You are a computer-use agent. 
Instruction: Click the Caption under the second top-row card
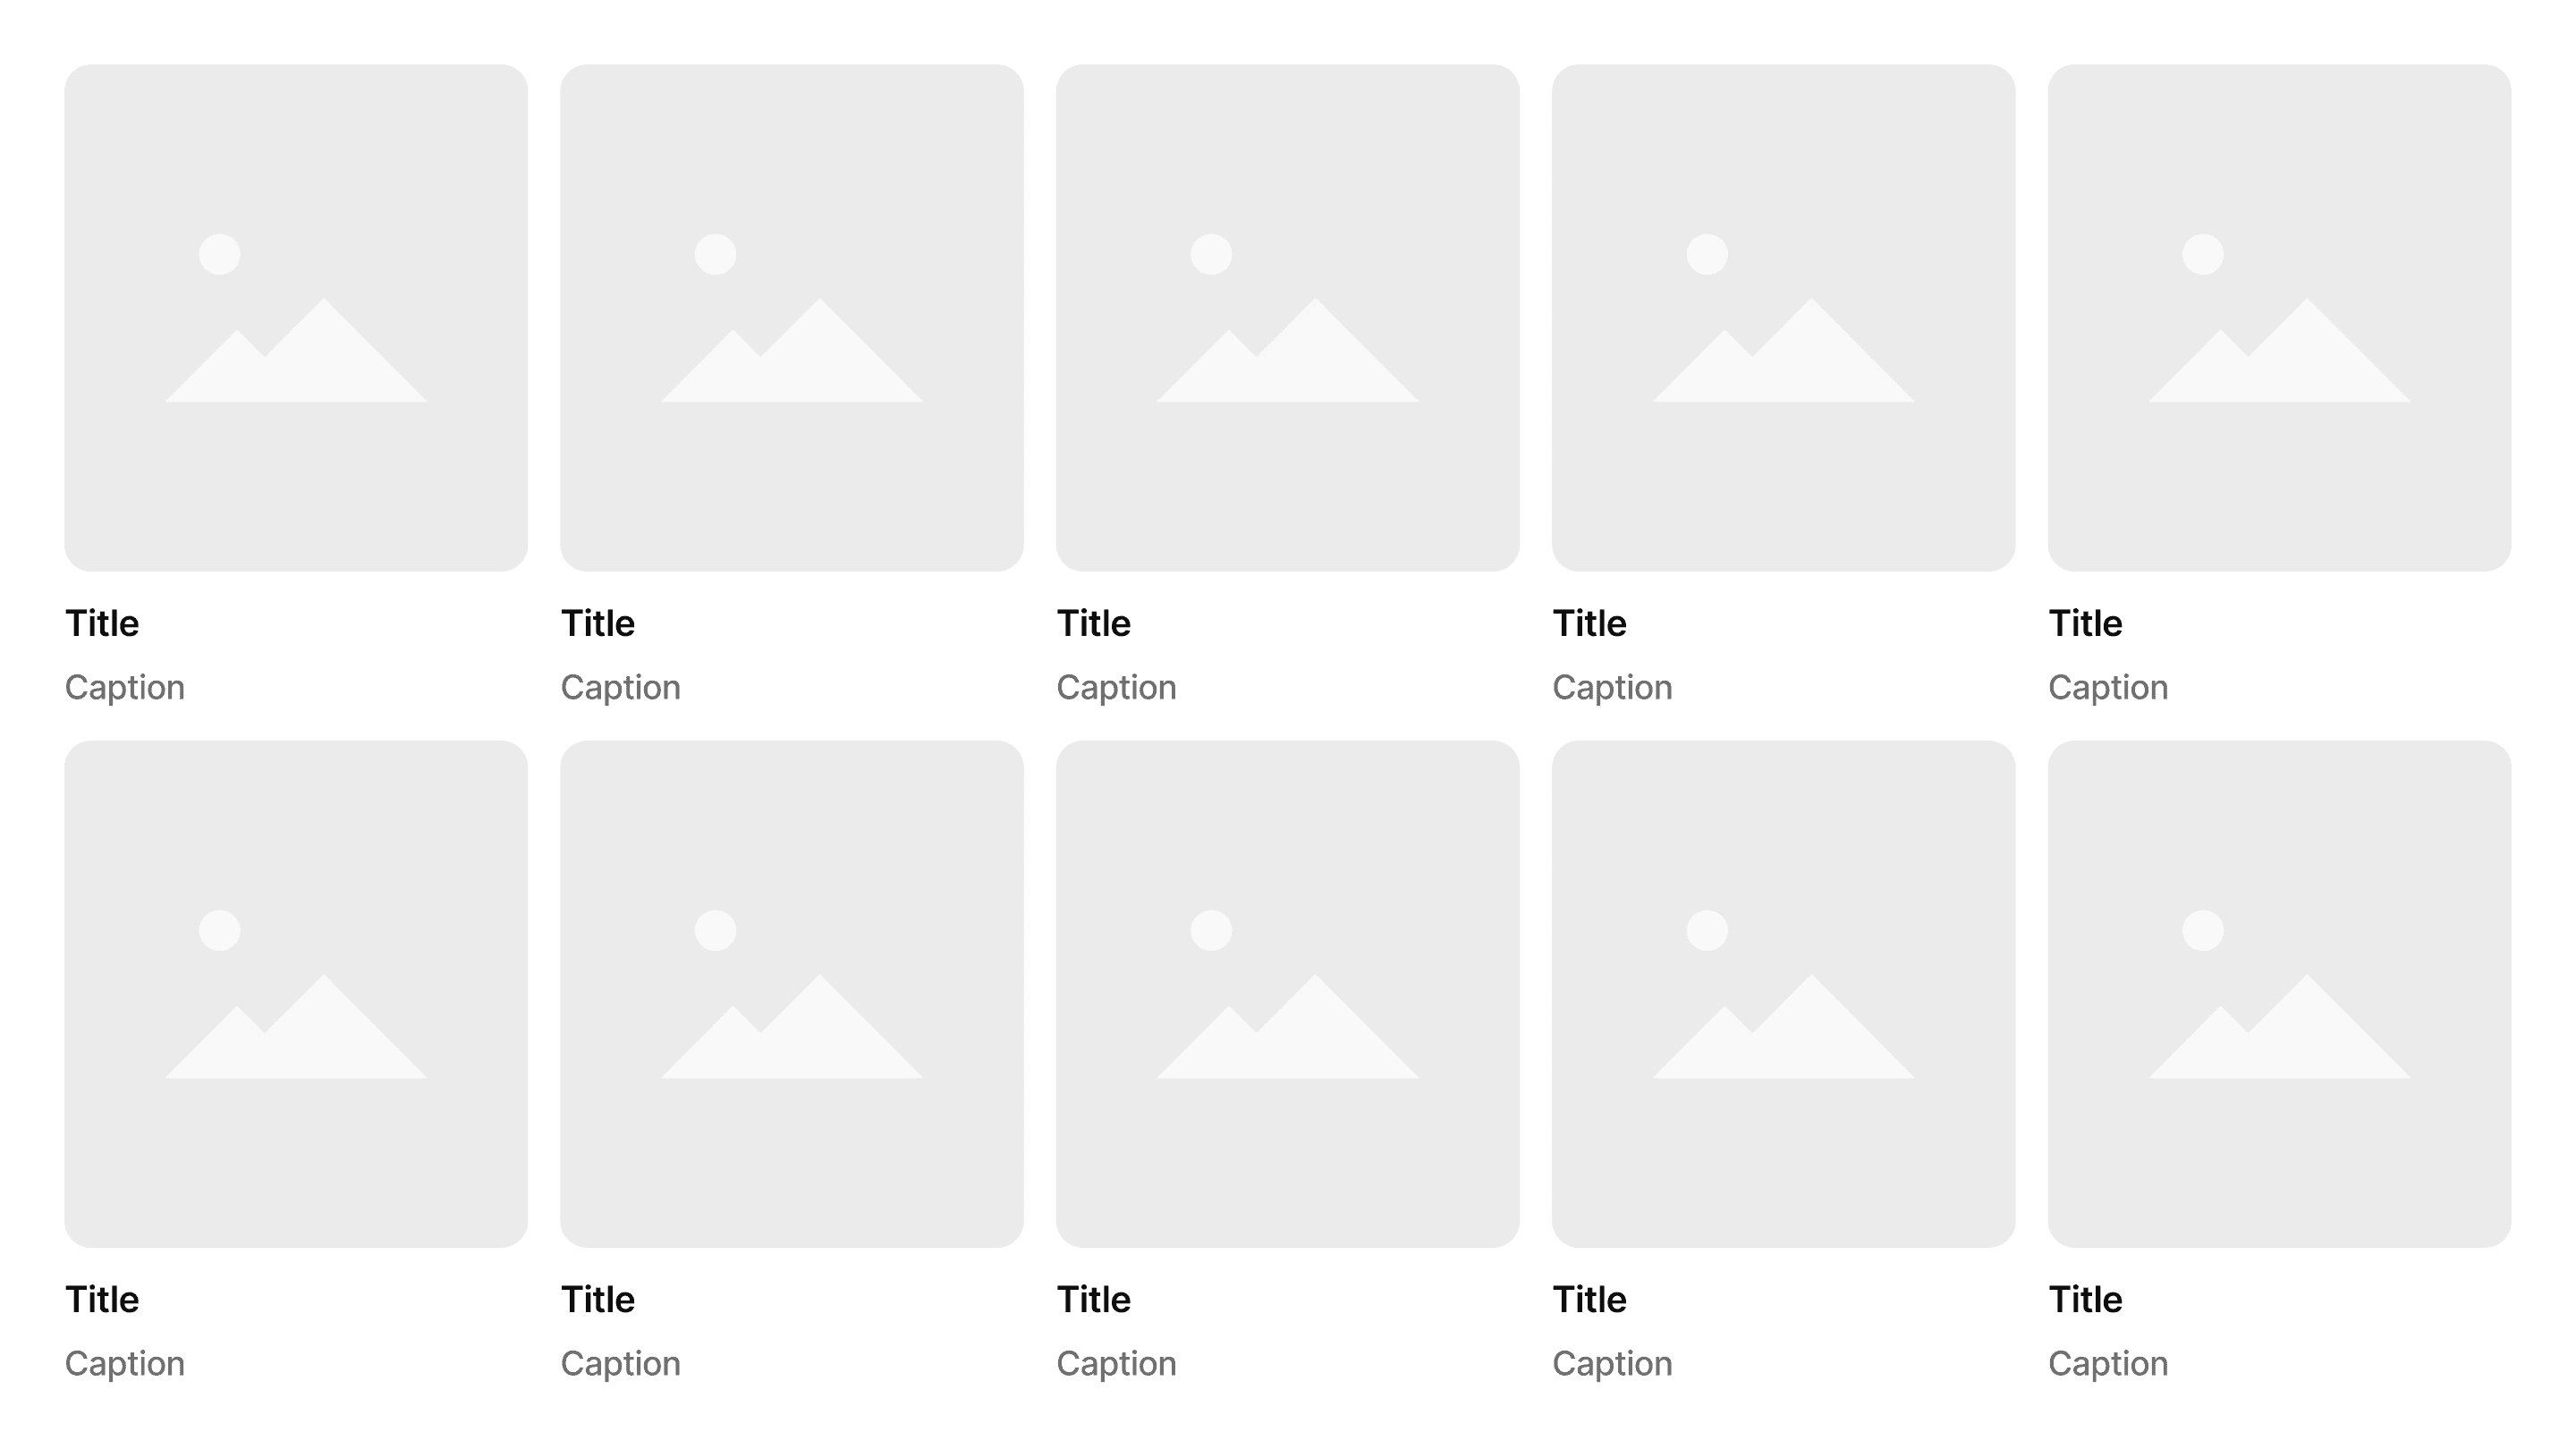pyautogui.click(x=621, y=688)
